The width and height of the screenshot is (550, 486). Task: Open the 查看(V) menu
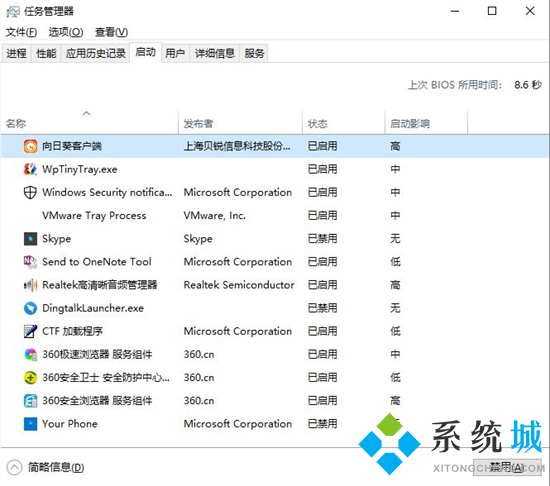111,32
